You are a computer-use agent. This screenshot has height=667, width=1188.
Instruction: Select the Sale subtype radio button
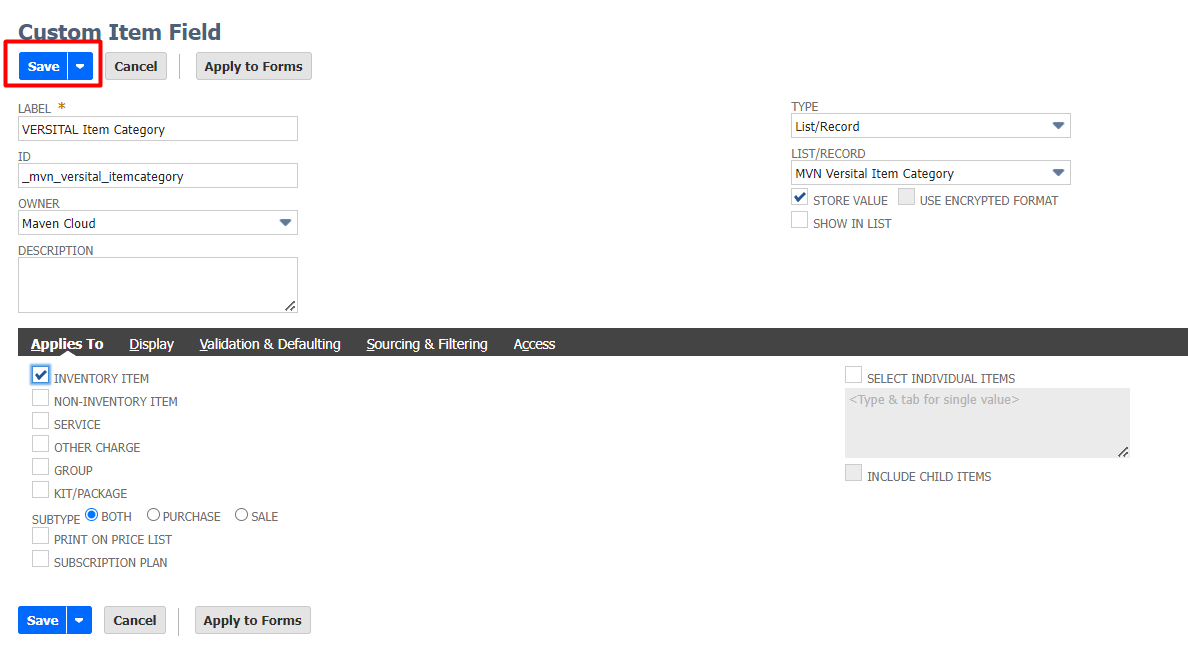241,515
